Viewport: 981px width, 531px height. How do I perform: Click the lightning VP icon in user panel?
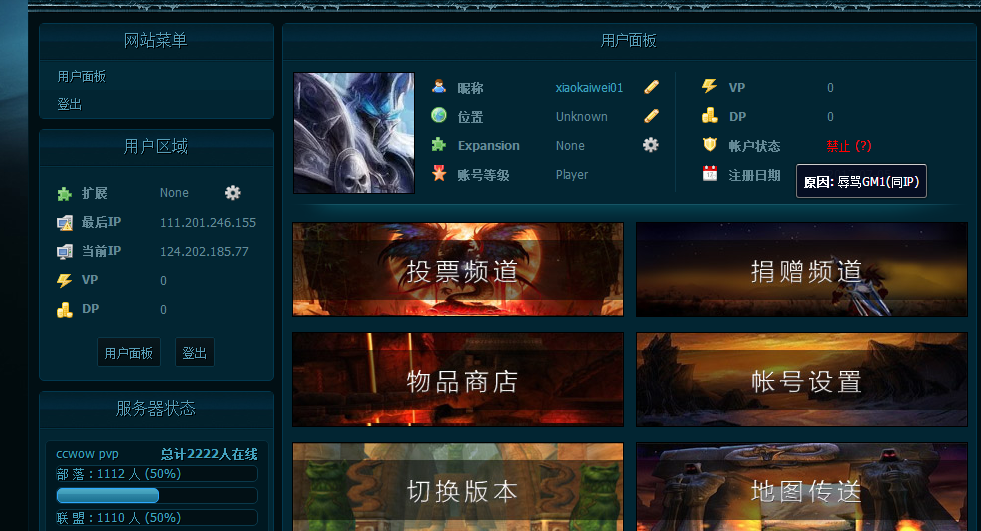point(710,87)
